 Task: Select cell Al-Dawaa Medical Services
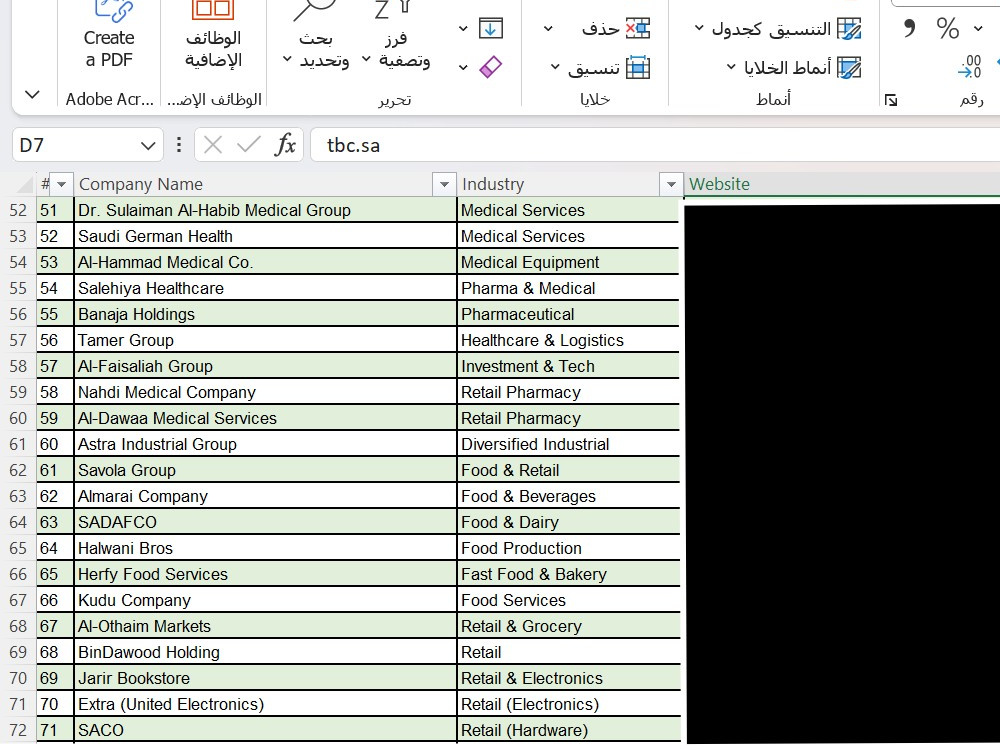(x=265, y=418)
